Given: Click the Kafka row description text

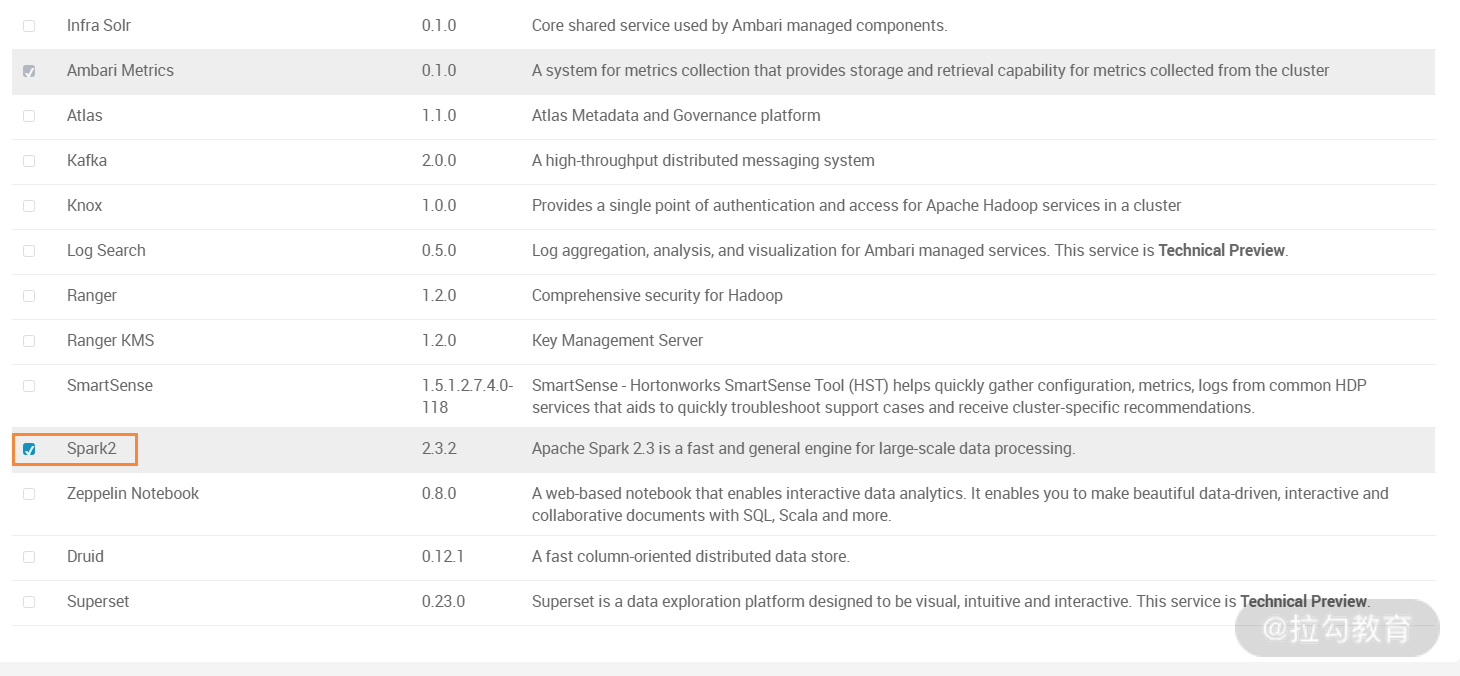Looking at the screenshot, I should 703,161.
